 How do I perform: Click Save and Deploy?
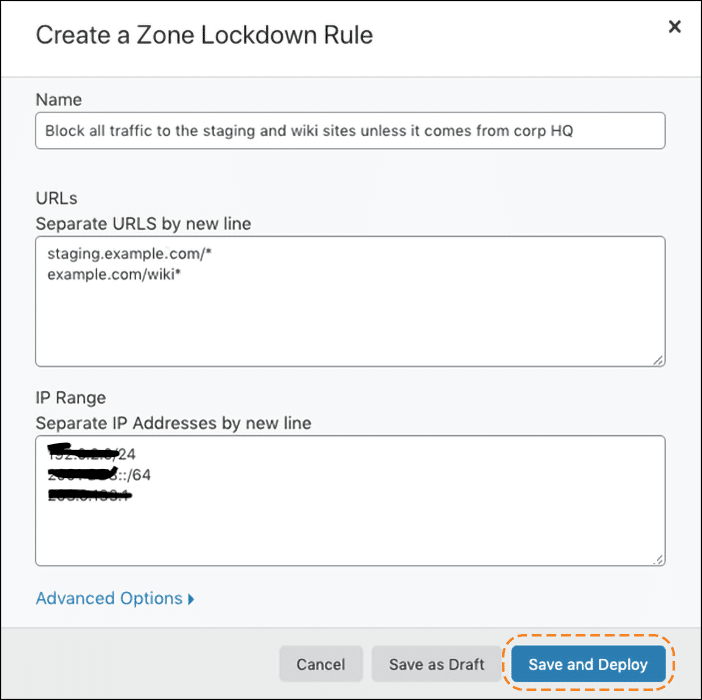(588, 664)
